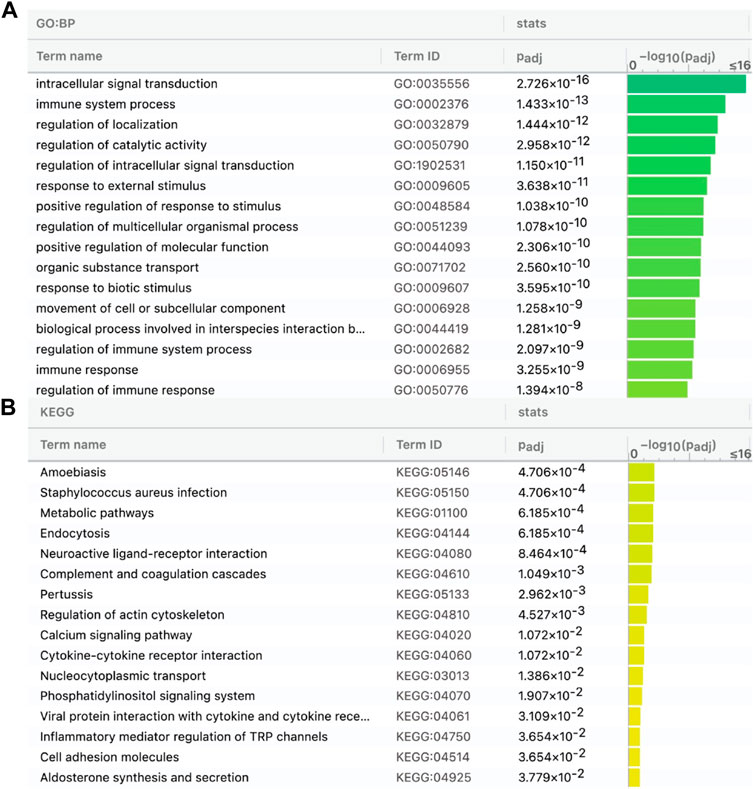This screenshot has height=789, width=754.
Task: Click 'Complement and coagulation cascades' term
Action: [153, 574]
